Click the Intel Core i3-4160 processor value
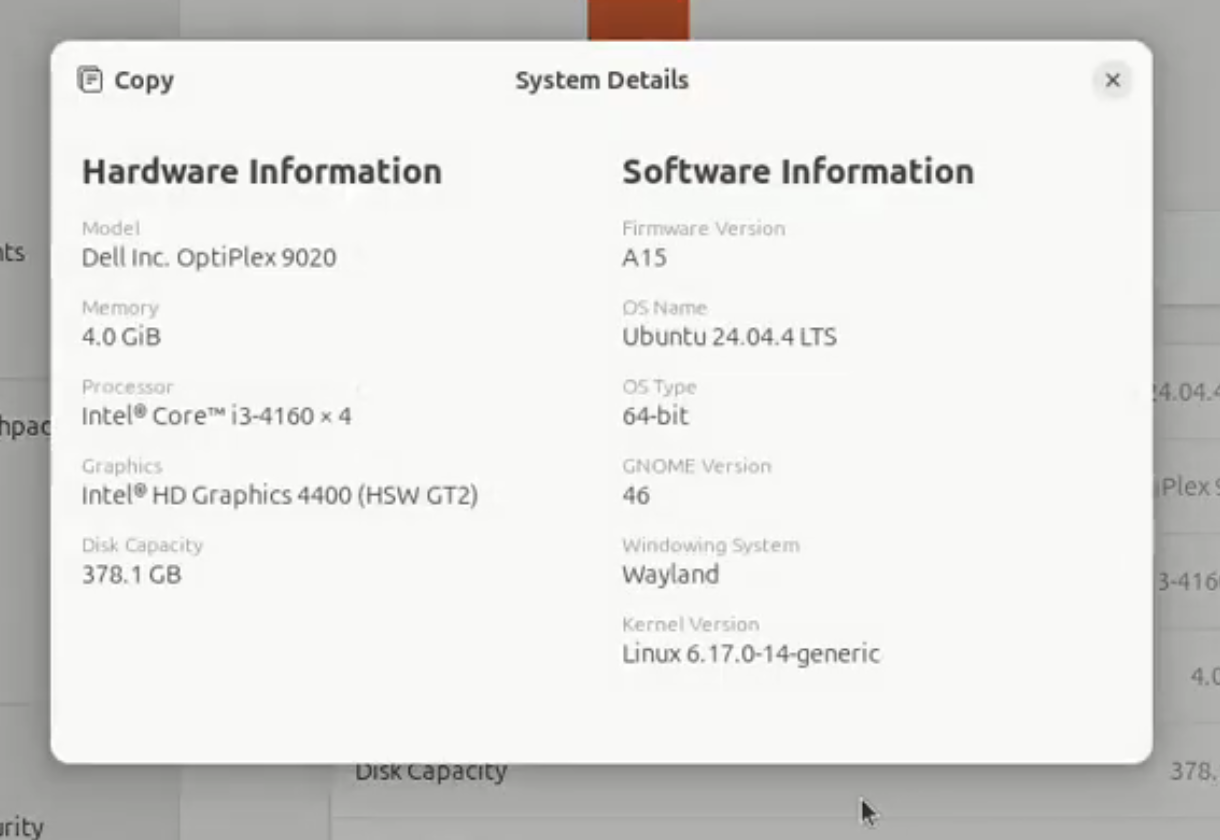Image resolution: width=1220 pixels, height=840 pixels. point(216,415)
